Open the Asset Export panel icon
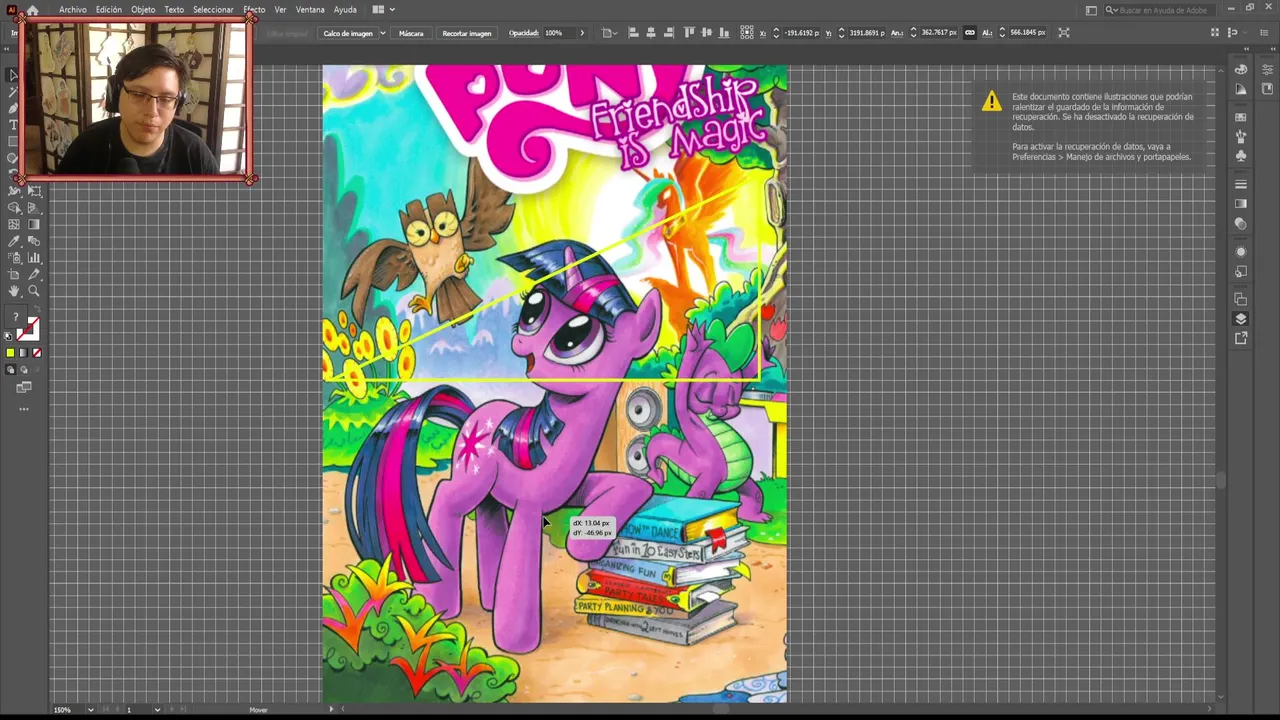This screenshot has width=1280, height=720. coord(1240,338)
